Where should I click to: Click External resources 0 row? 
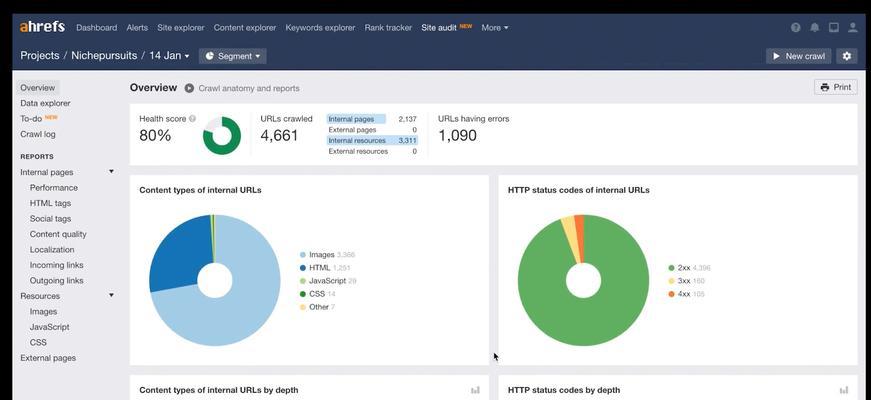372,151
